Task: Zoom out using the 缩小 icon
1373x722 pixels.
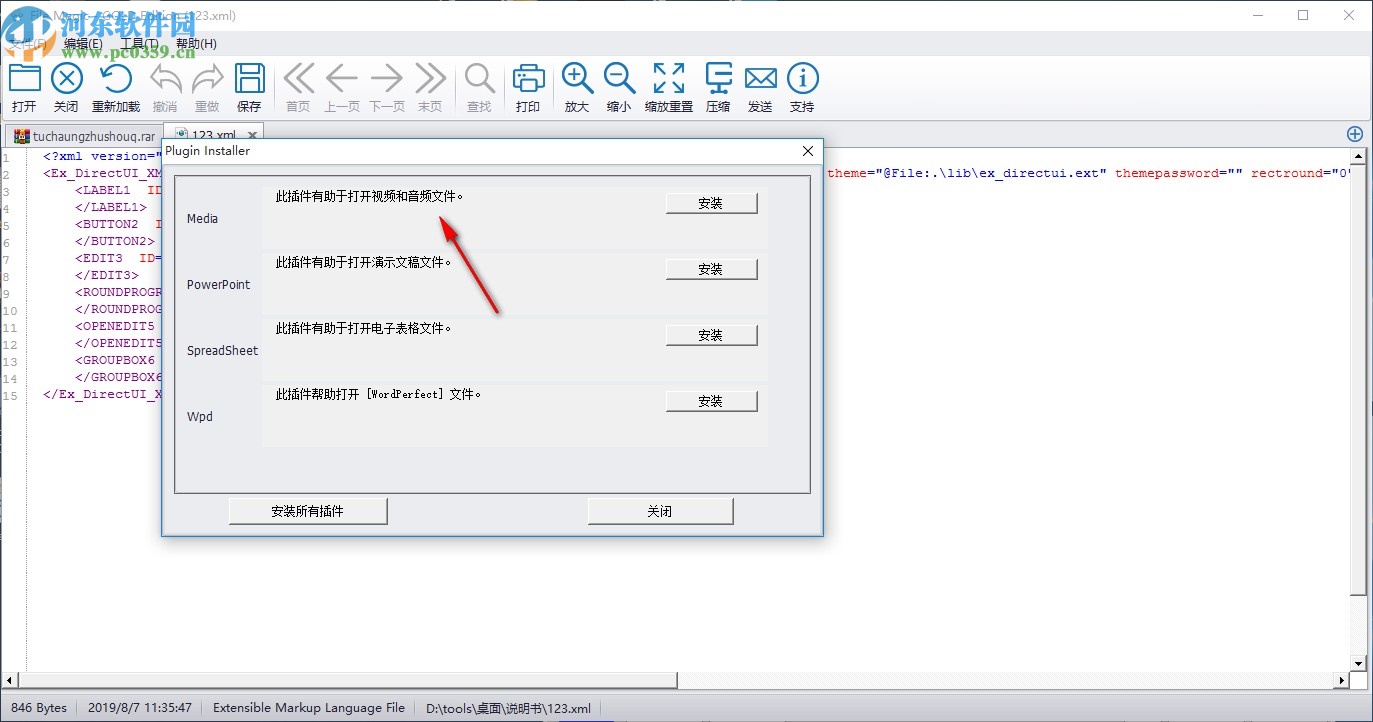Action: click(x=619, y=79)
